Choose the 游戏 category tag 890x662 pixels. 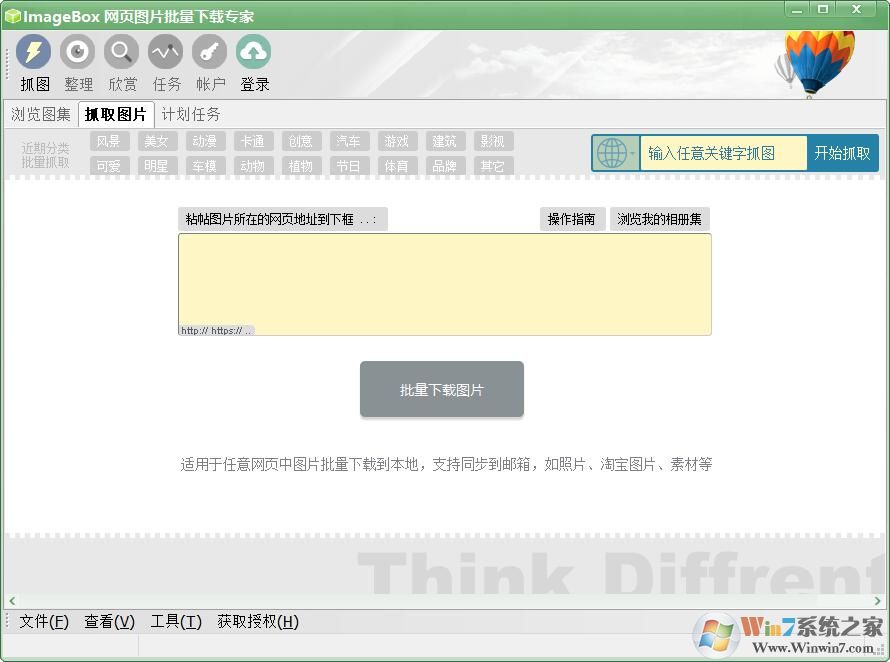[x=396, y=141]
